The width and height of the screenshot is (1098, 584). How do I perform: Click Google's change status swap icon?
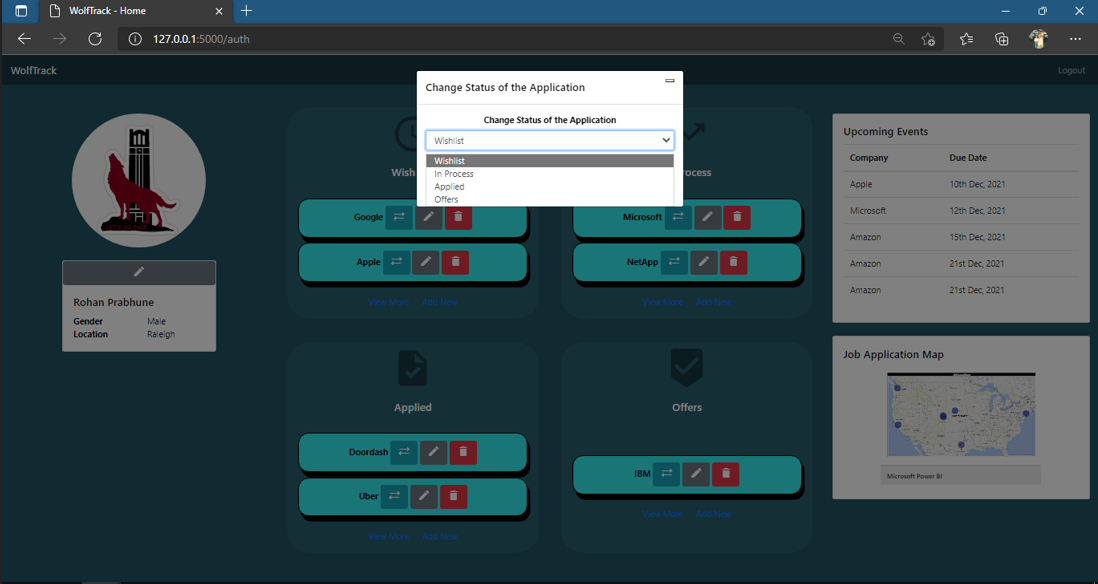tap(398, 217)
